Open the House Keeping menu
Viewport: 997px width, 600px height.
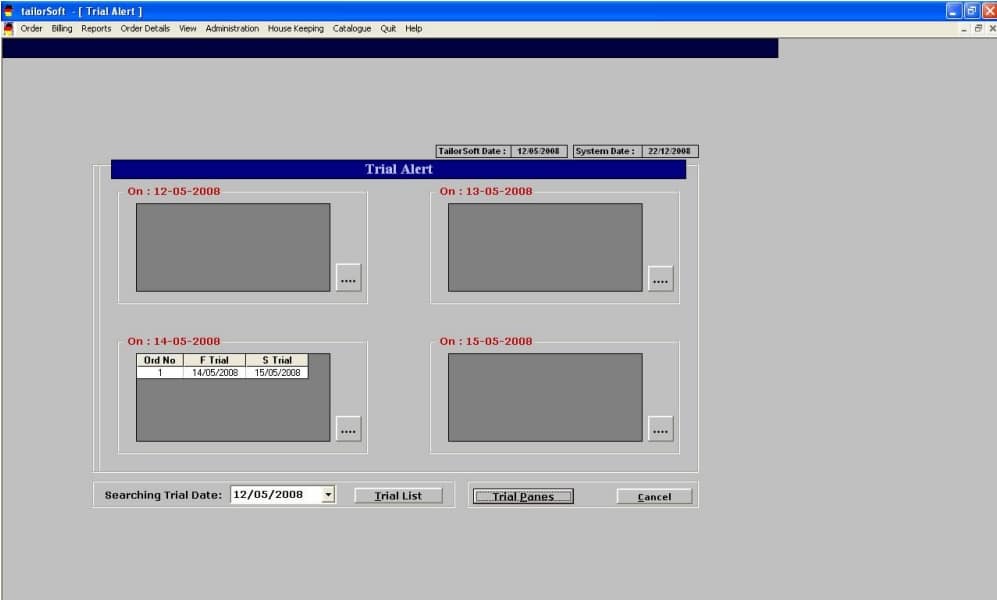(295, 29)
